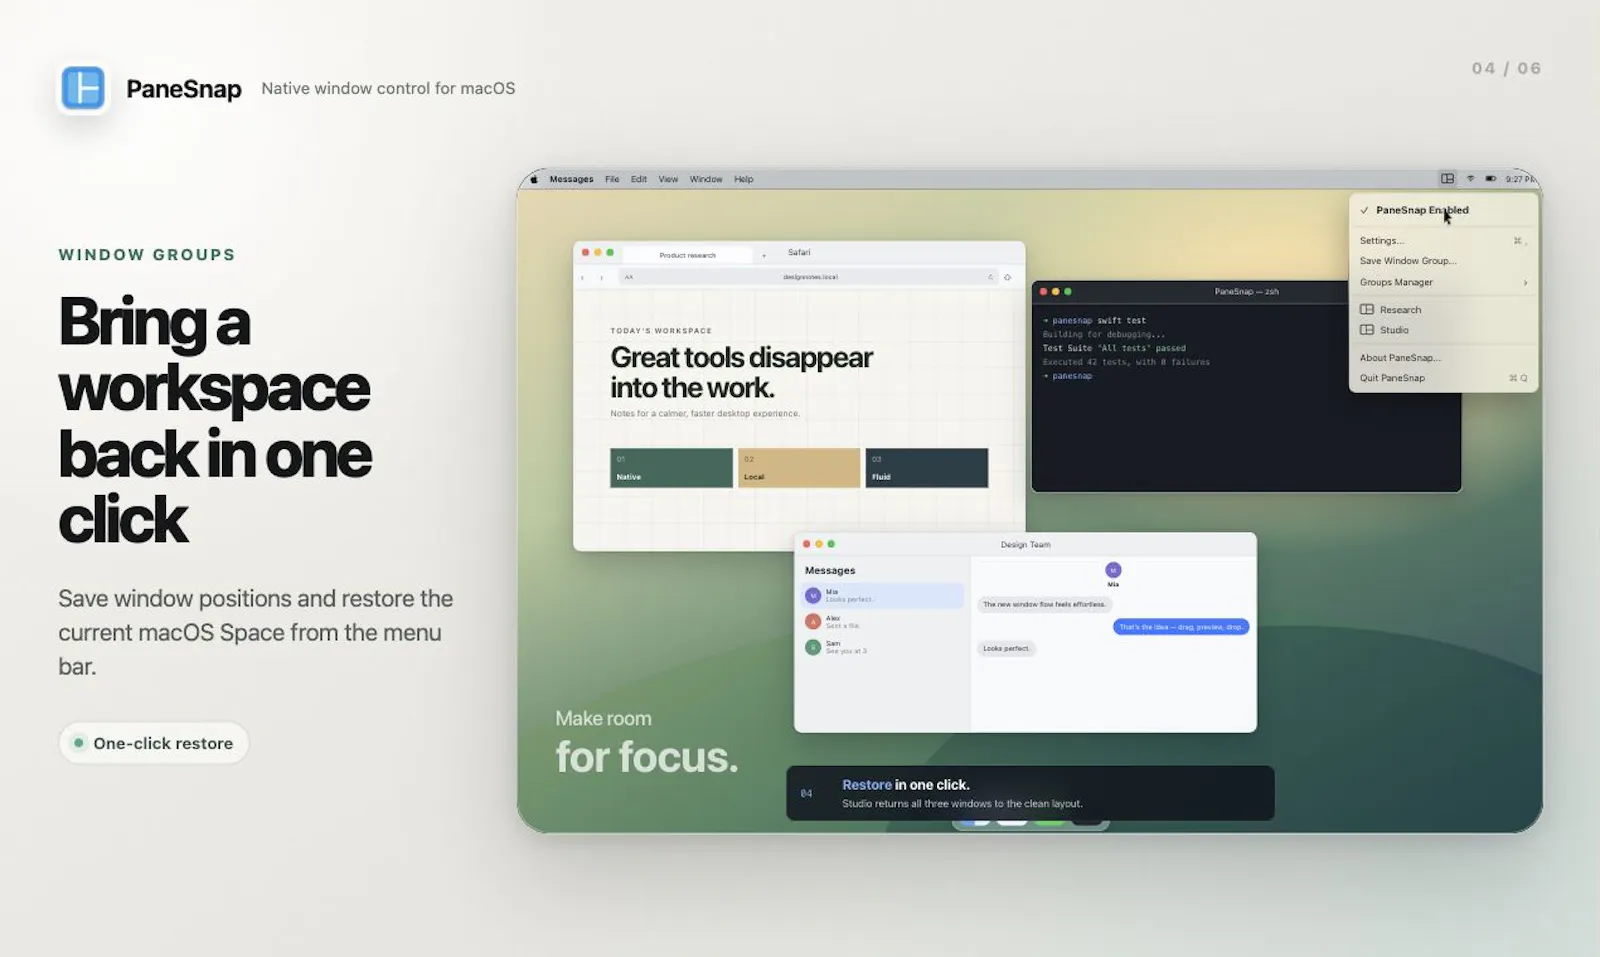Image resolution: width=1600 pixels, height=957 pixels.
Task: Click the share icon right of Safari address bar
Action: [1007, 277]
